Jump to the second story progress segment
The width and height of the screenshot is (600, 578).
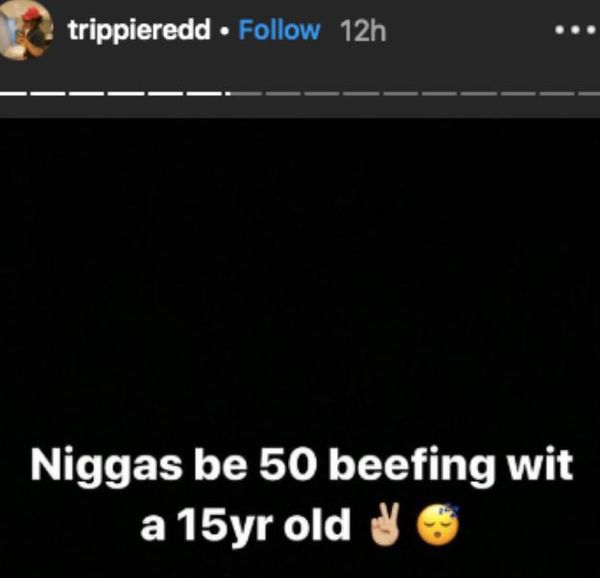[48, 93]
